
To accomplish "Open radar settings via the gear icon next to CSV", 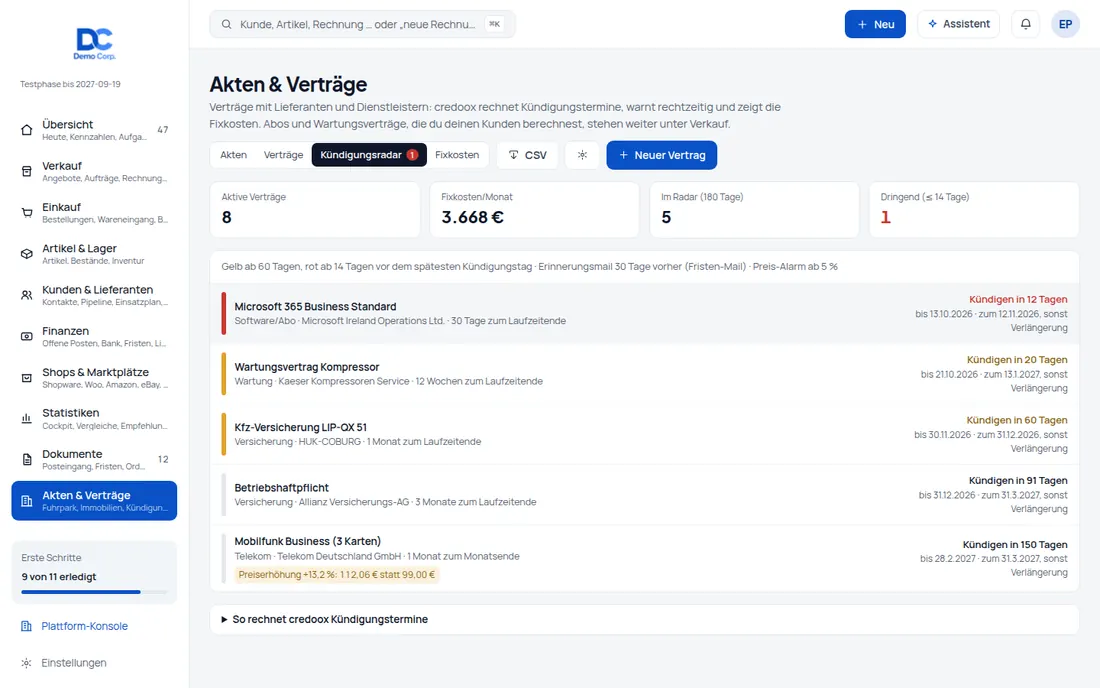I will click(582, 155).
